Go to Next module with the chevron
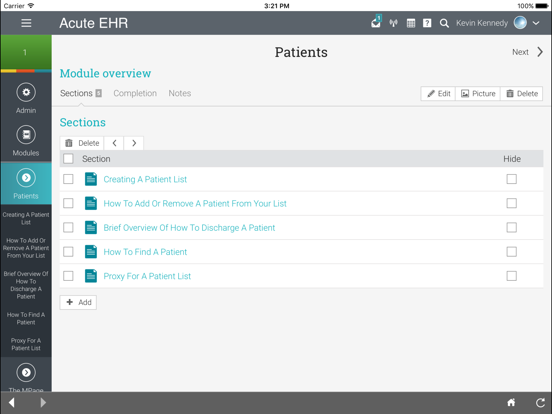 click(x=540, y=52)
